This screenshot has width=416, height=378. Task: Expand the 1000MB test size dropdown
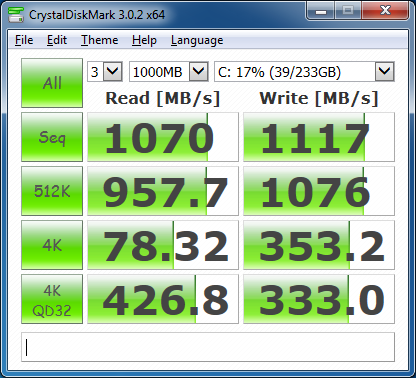(199, 71)
